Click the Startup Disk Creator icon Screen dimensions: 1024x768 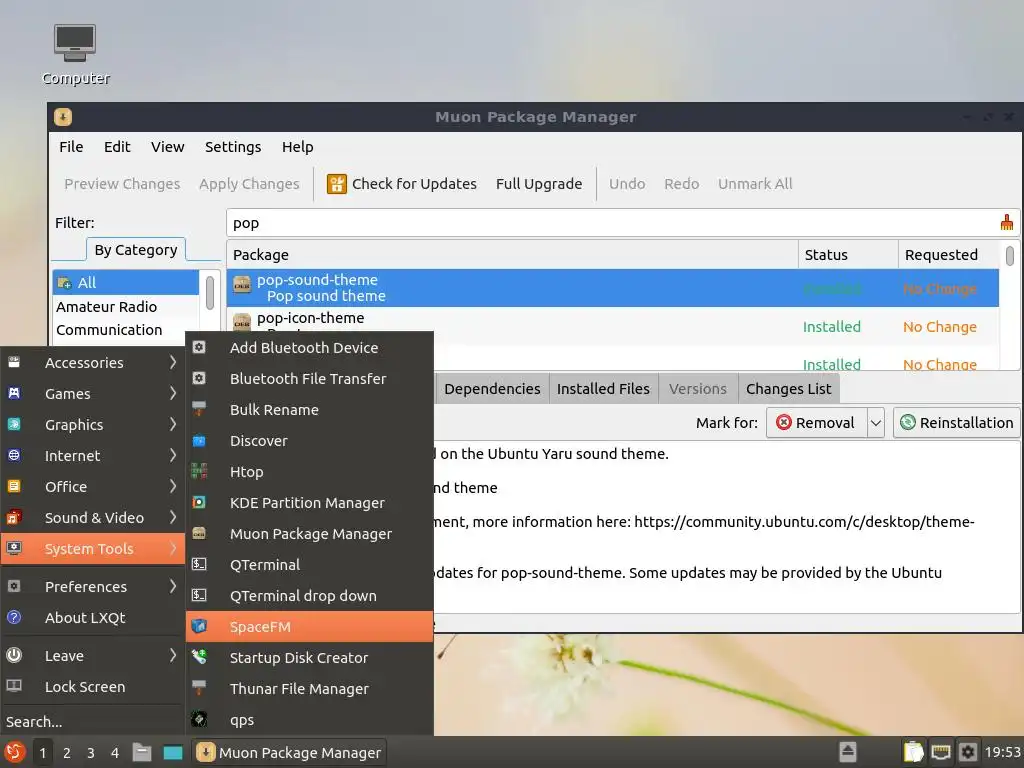tap(199, 657)
